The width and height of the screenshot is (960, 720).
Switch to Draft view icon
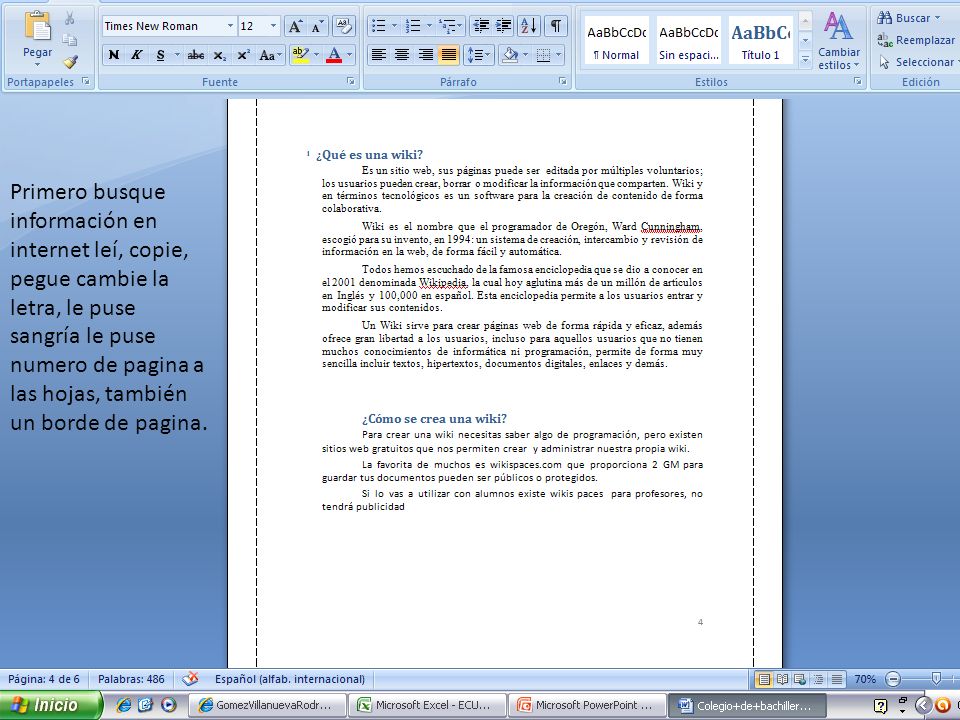836,679
